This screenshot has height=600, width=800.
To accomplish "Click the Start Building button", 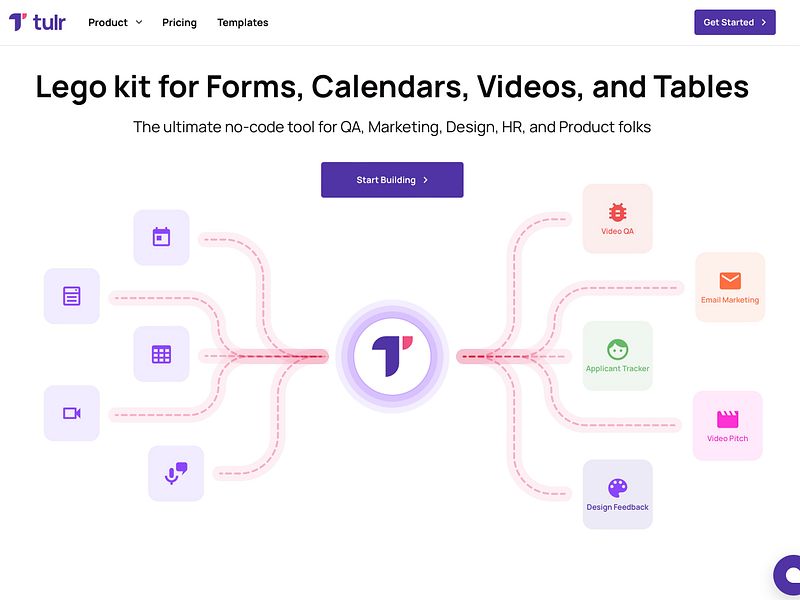I will click(x=392, y=180).
